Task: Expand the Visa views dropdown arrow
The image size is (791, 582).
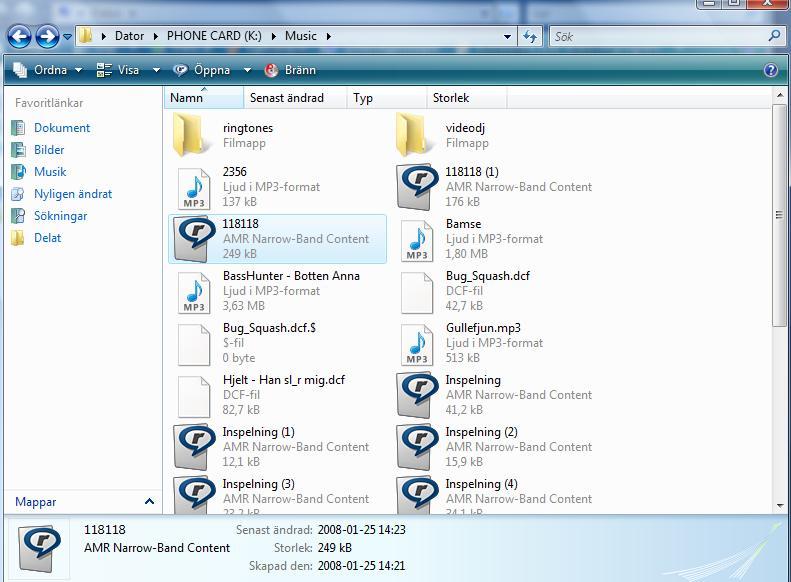Action: 156,70
